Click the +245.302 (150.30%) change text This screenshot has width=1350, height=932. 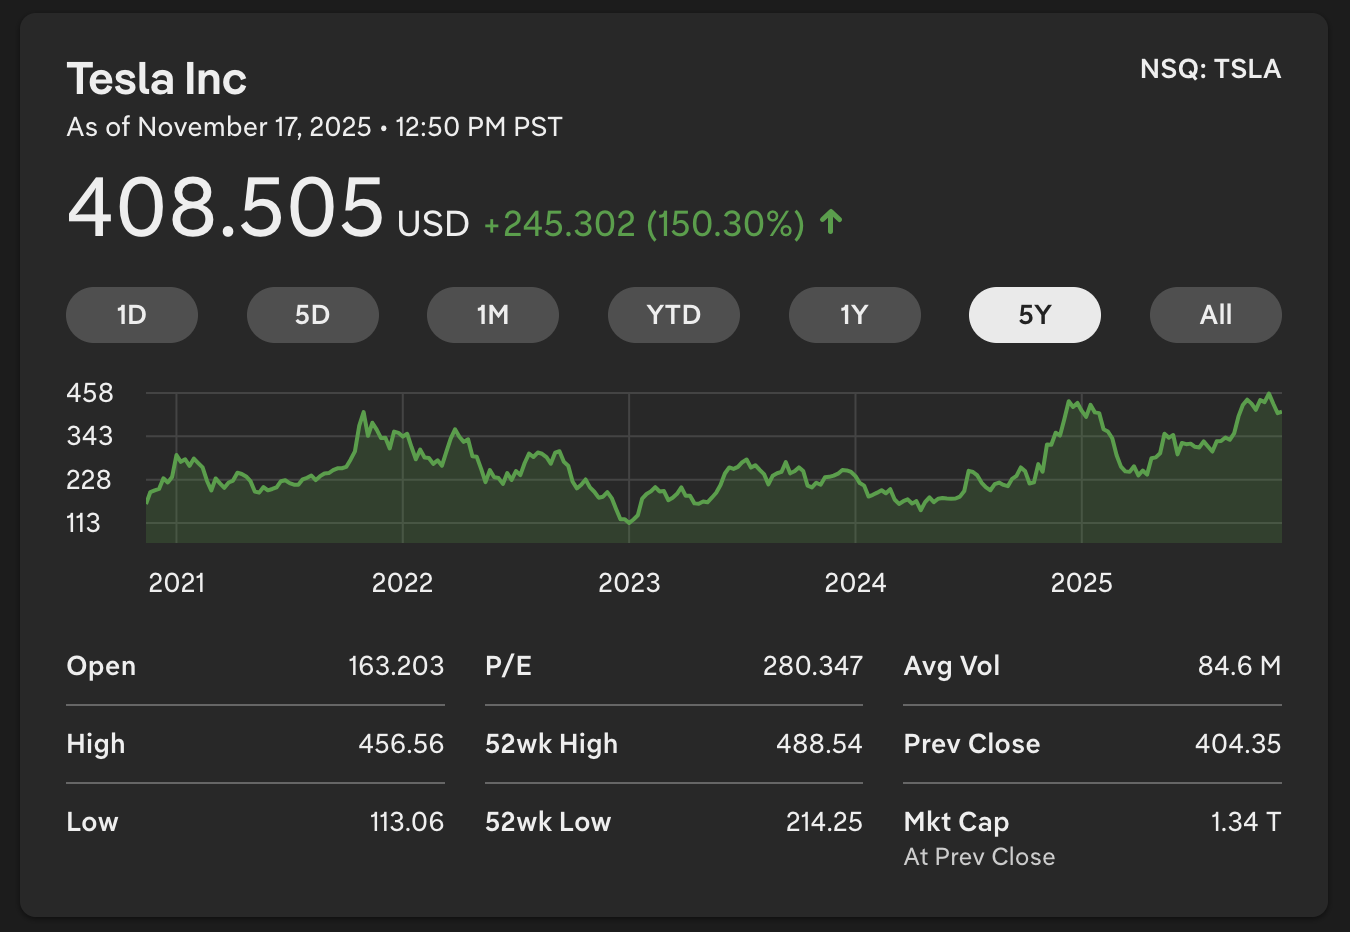point(644,224)
